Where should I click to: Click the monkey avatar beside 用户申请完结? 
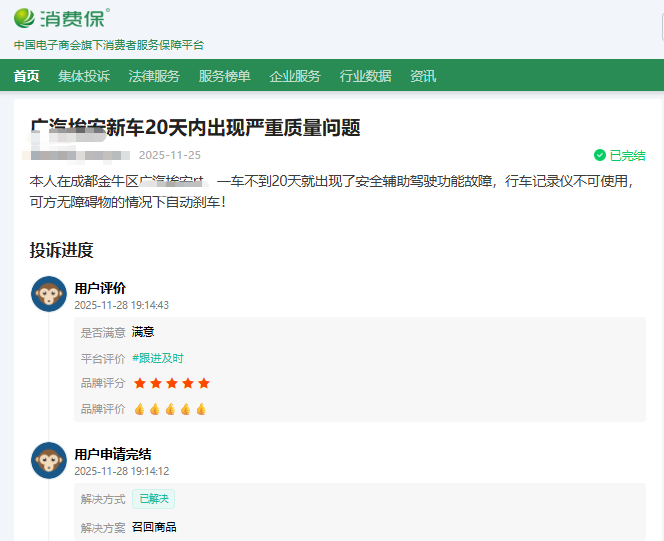(x=48, y=461)
